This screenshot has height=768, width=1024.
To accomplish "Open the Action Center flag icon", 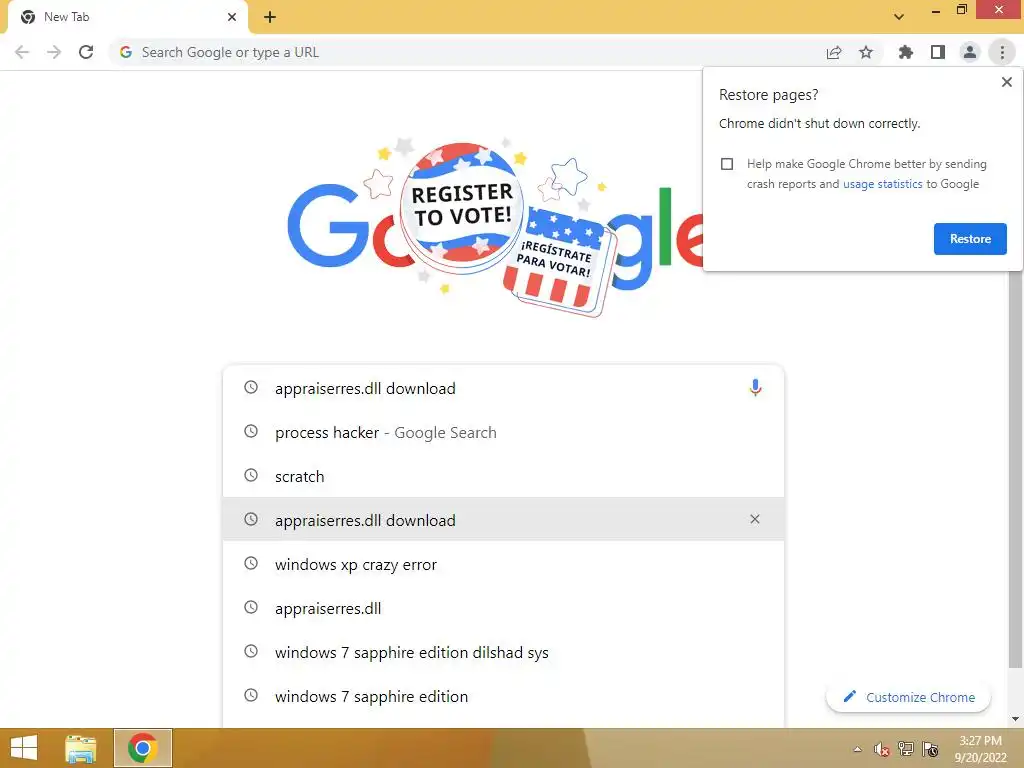I will (x=930, y=749).
